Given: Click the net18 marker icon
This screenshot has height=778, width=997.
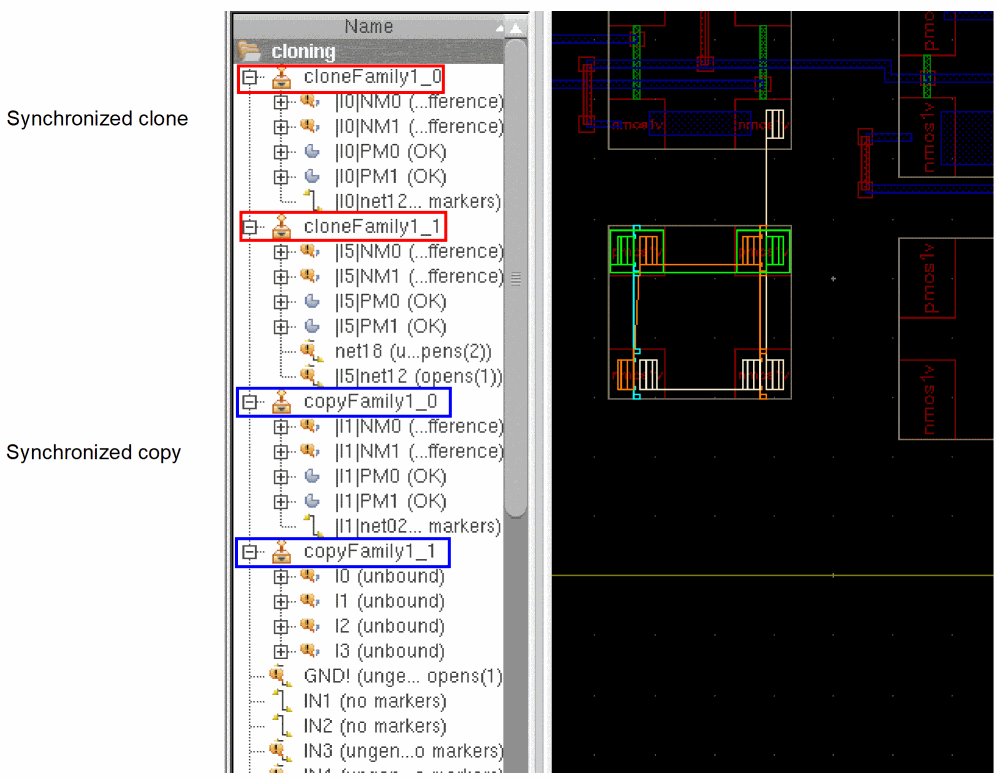Looking at the screenshot, I should click(x=311, y=352).
